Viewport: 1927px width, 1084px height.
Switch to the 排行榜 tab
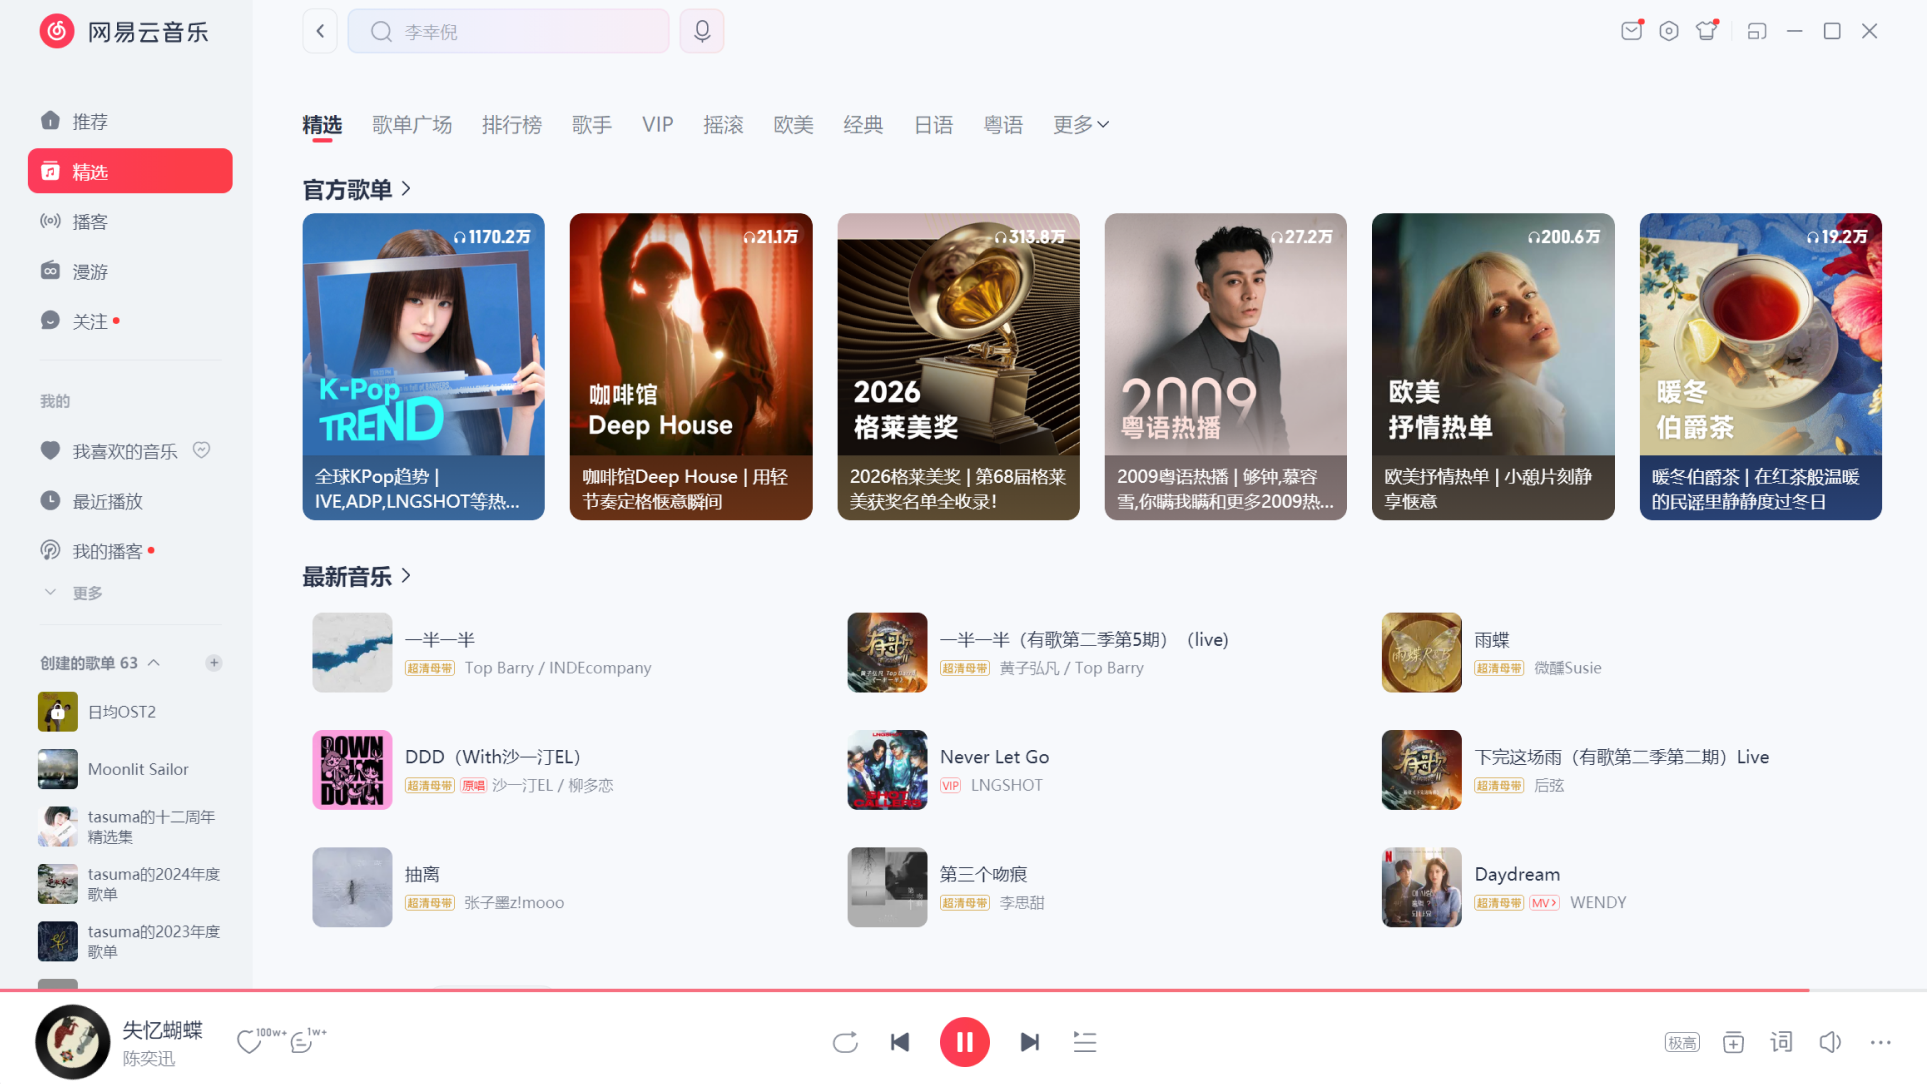[512, 125]
